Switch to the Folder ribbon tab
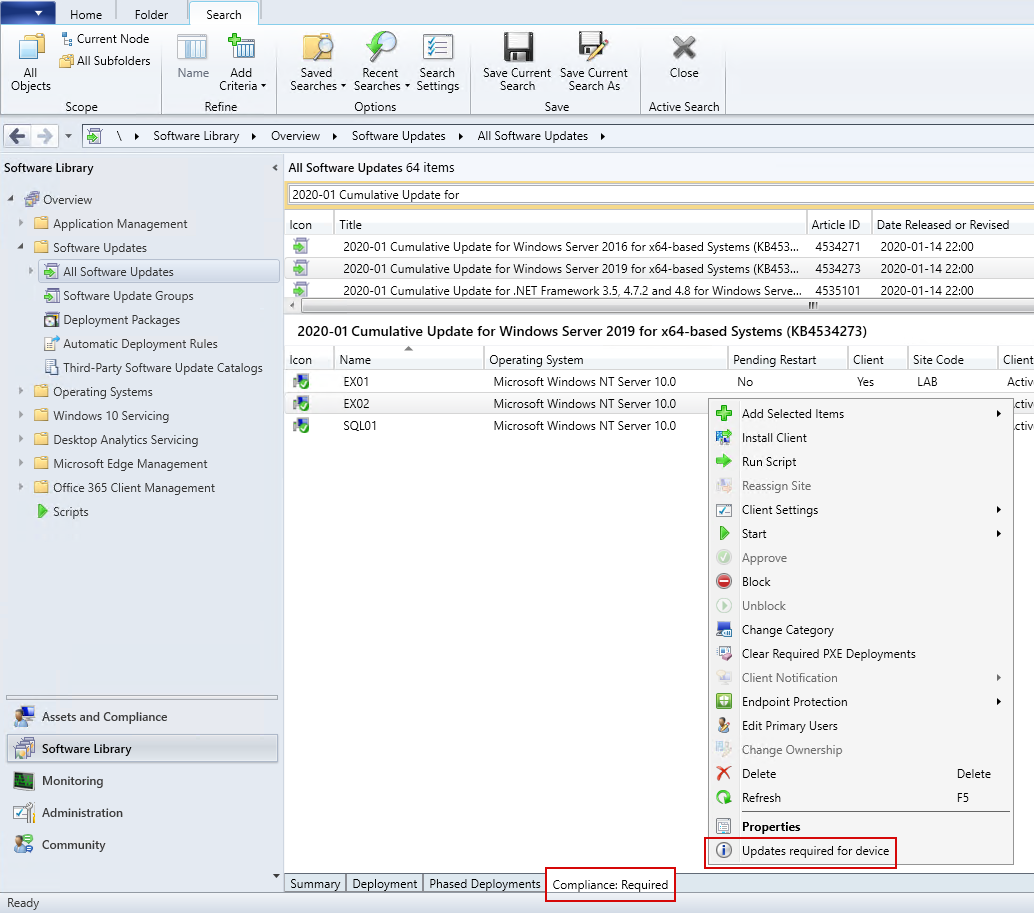 tap(151, 15)
